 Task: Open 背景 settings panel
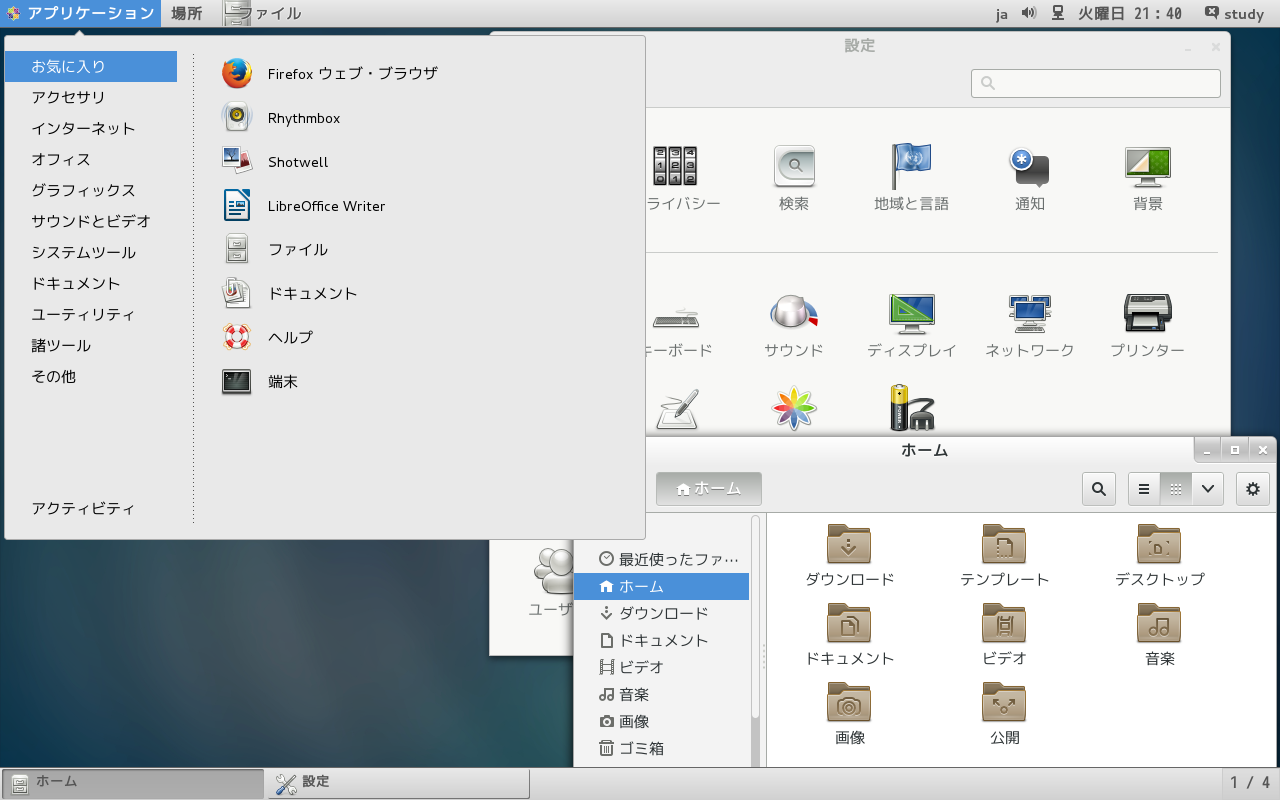(1148, 178)
